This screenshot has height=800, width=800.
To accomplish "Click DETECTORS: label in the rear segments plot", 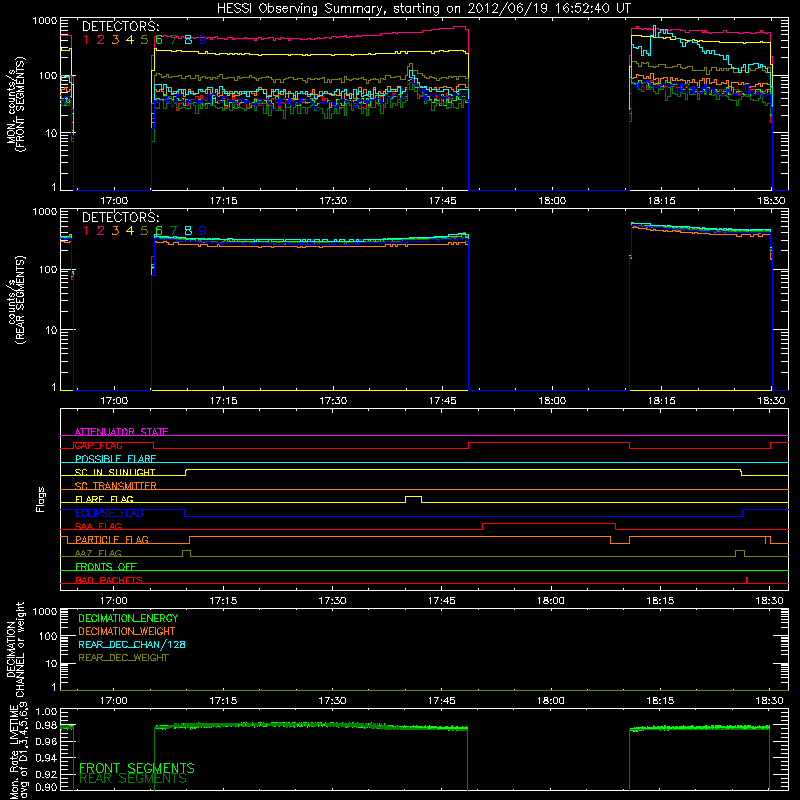I will (120, 218).
